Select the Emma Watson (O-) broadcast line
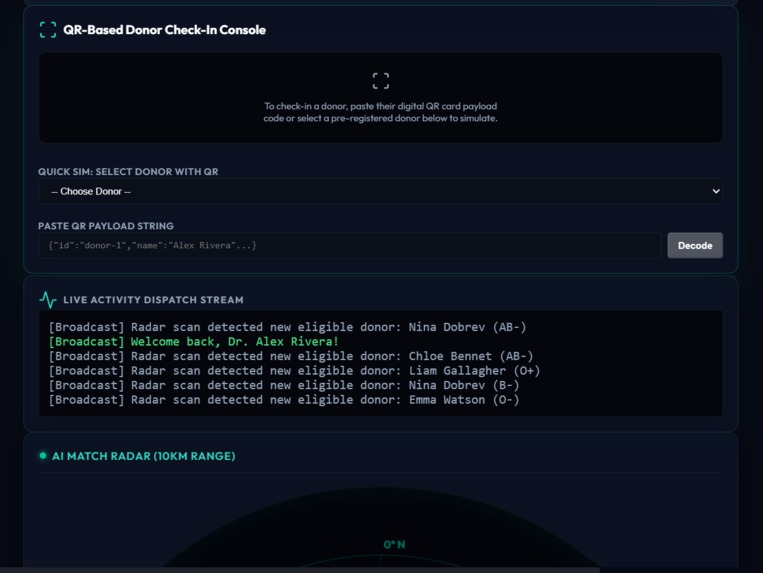This screenshot has width=763, height=573. [284, 400]
